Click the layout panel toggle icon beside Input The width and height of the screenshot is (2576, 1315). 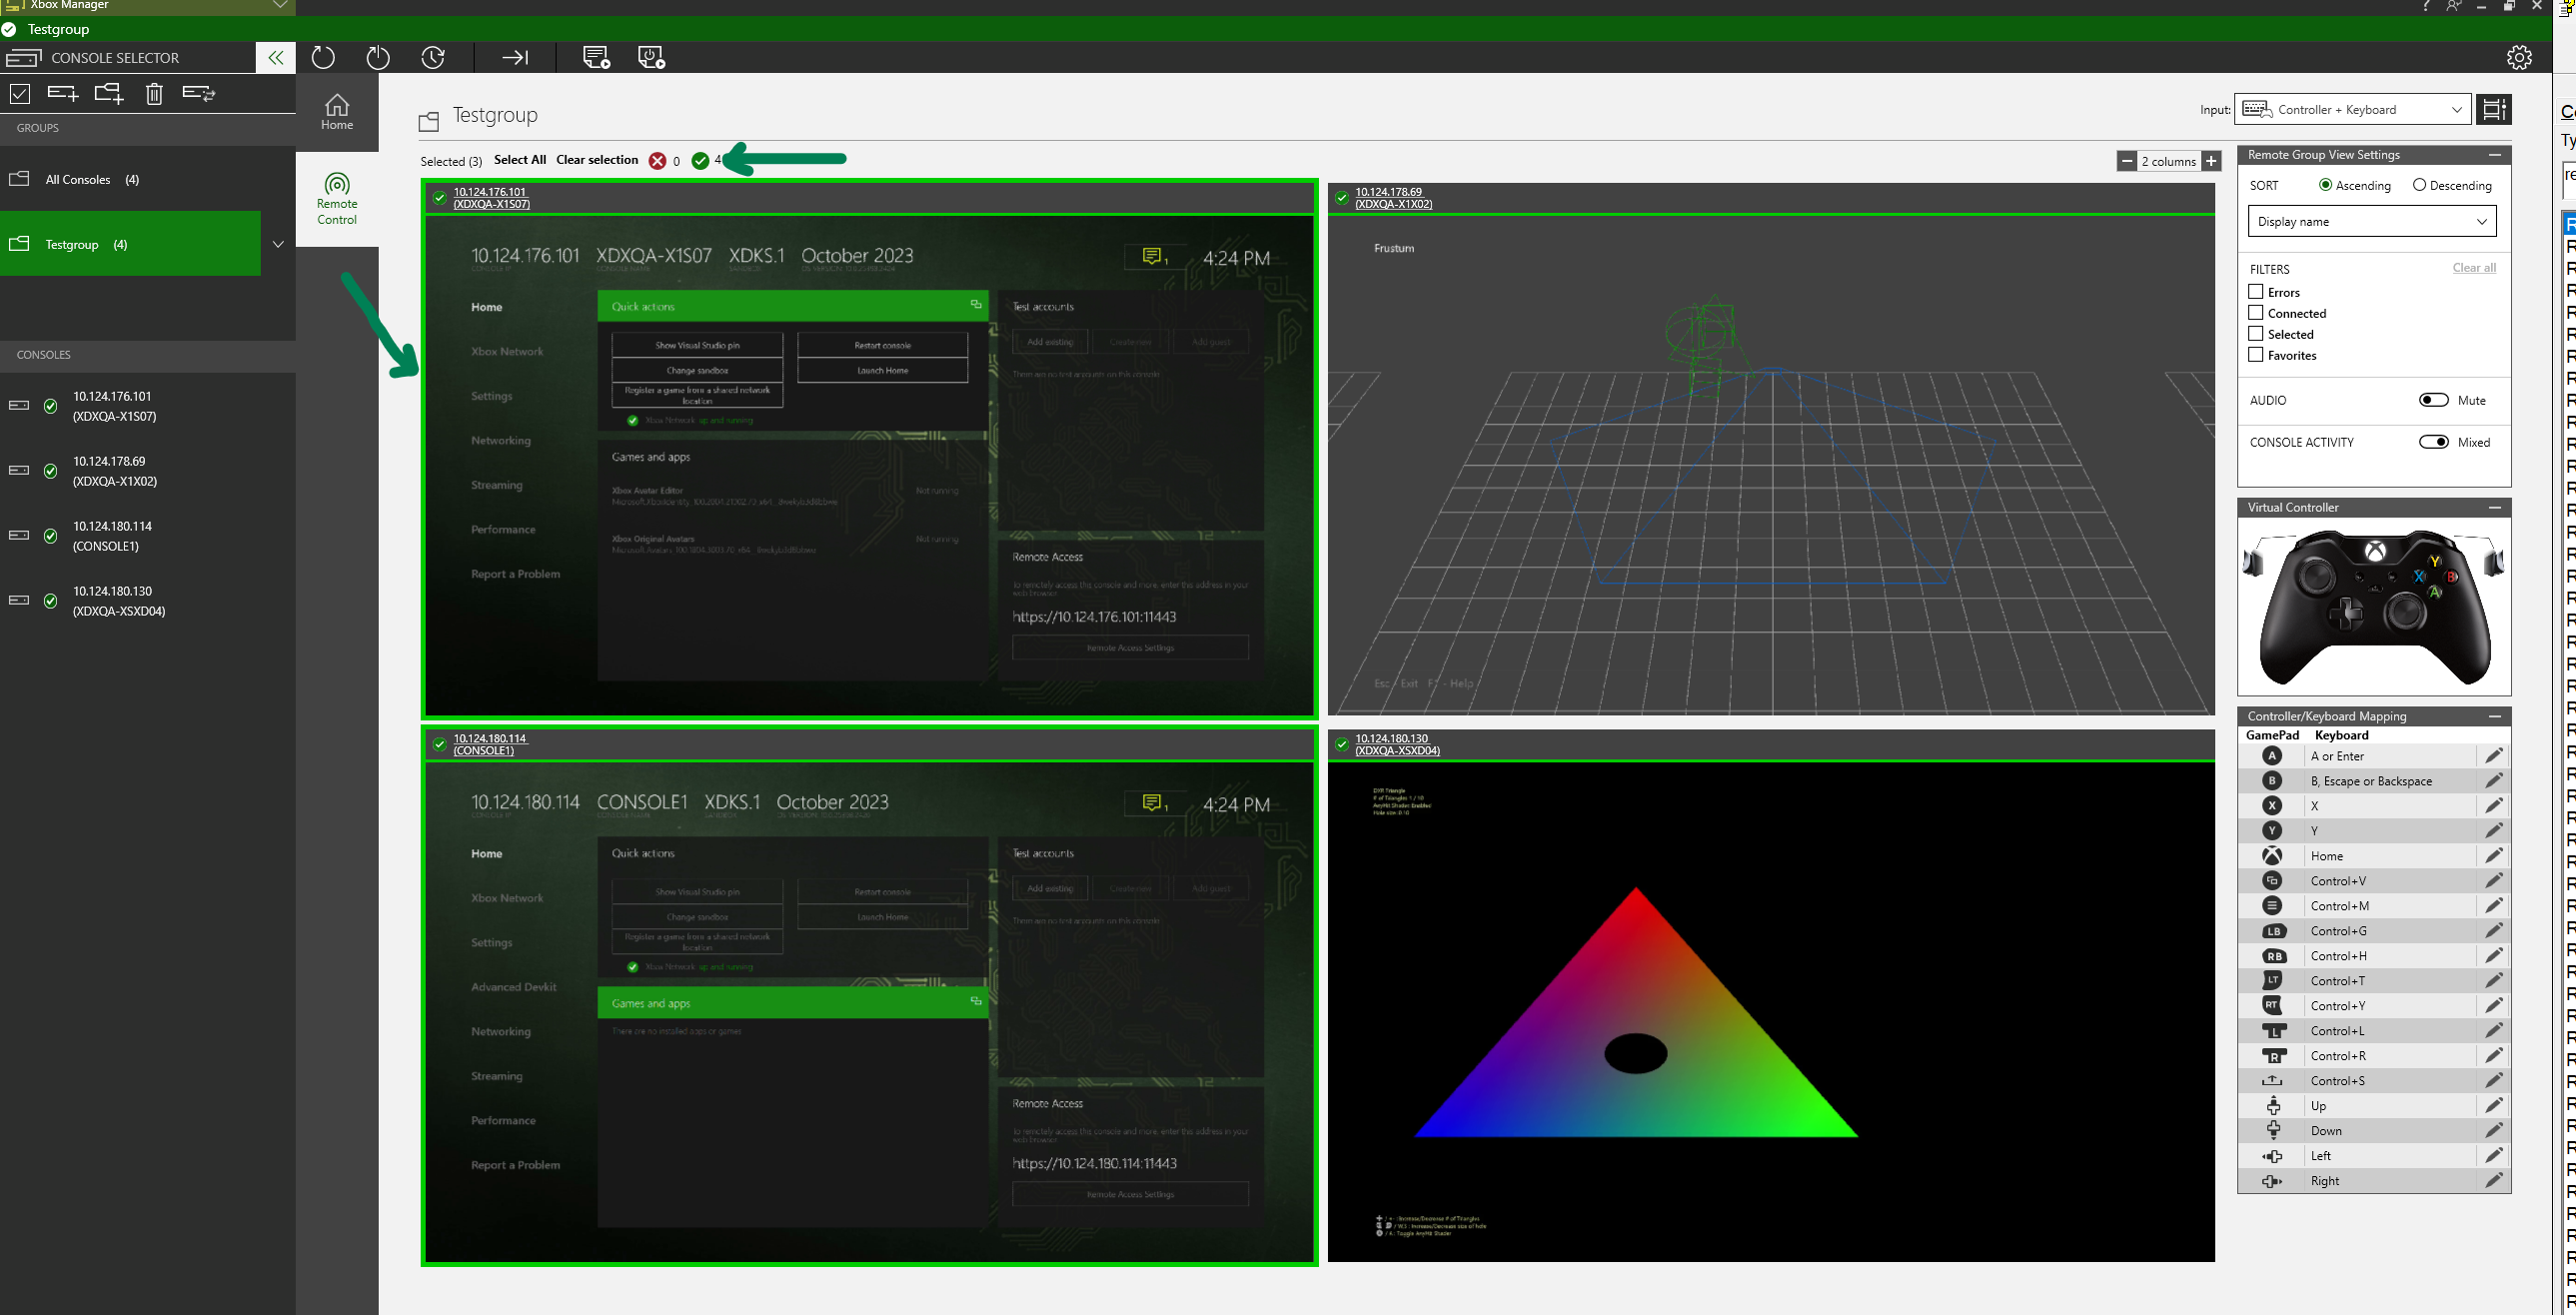2494,110
